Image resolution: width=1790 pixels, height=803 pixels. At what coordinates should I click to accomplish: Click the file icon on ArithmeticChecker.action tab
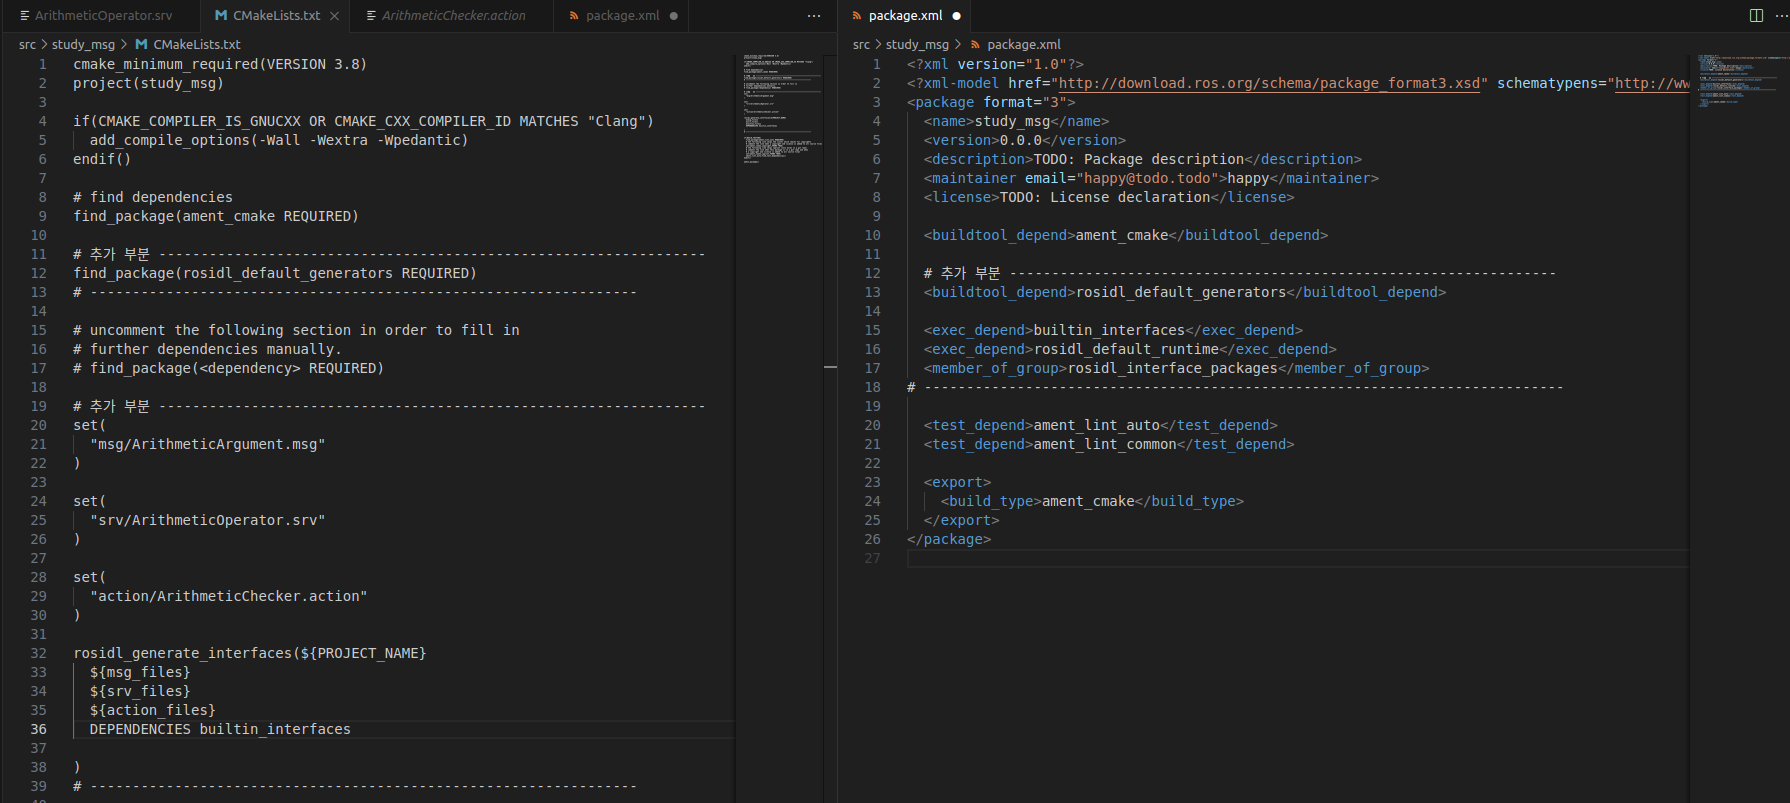pyautogui.click(x=371, y=16)
